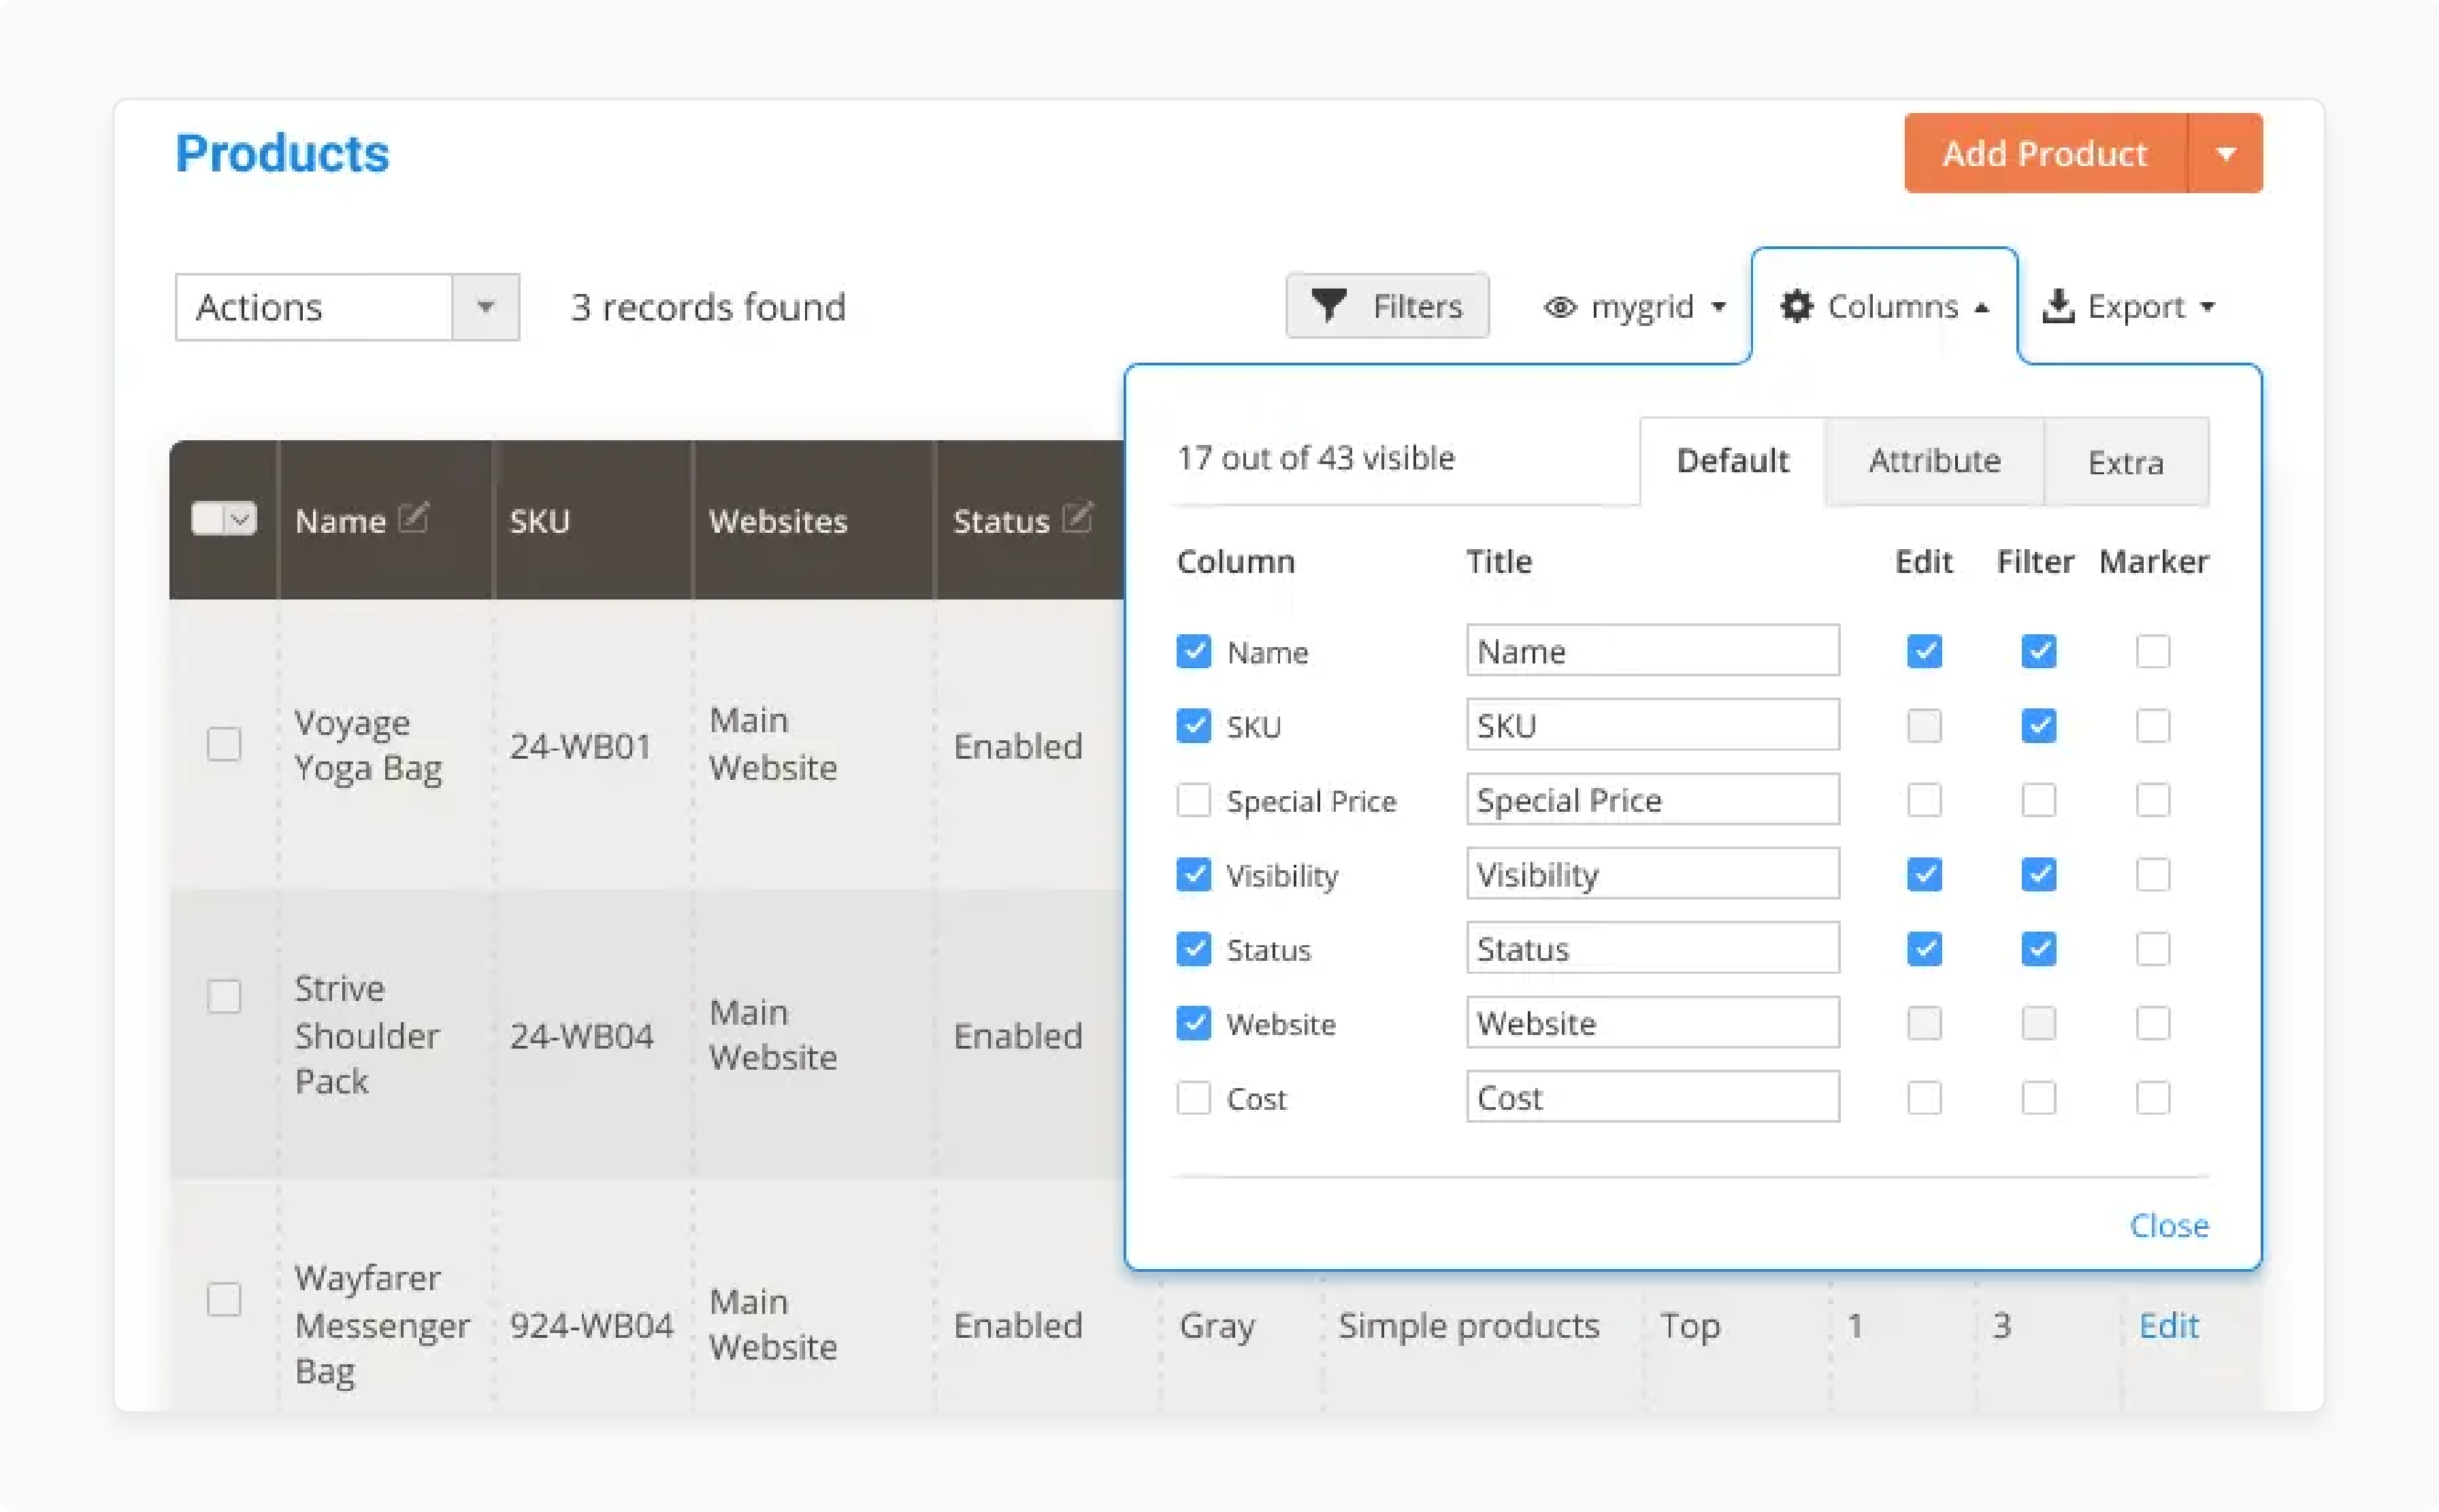
Task: Enable Marker checkbox for Cost row
Action: click(2152, 1098)
